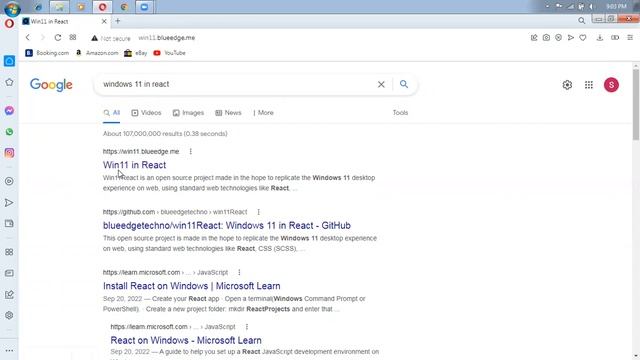Click the Not secure warning icon
The image size is (640, 360).
coord(94,38)
